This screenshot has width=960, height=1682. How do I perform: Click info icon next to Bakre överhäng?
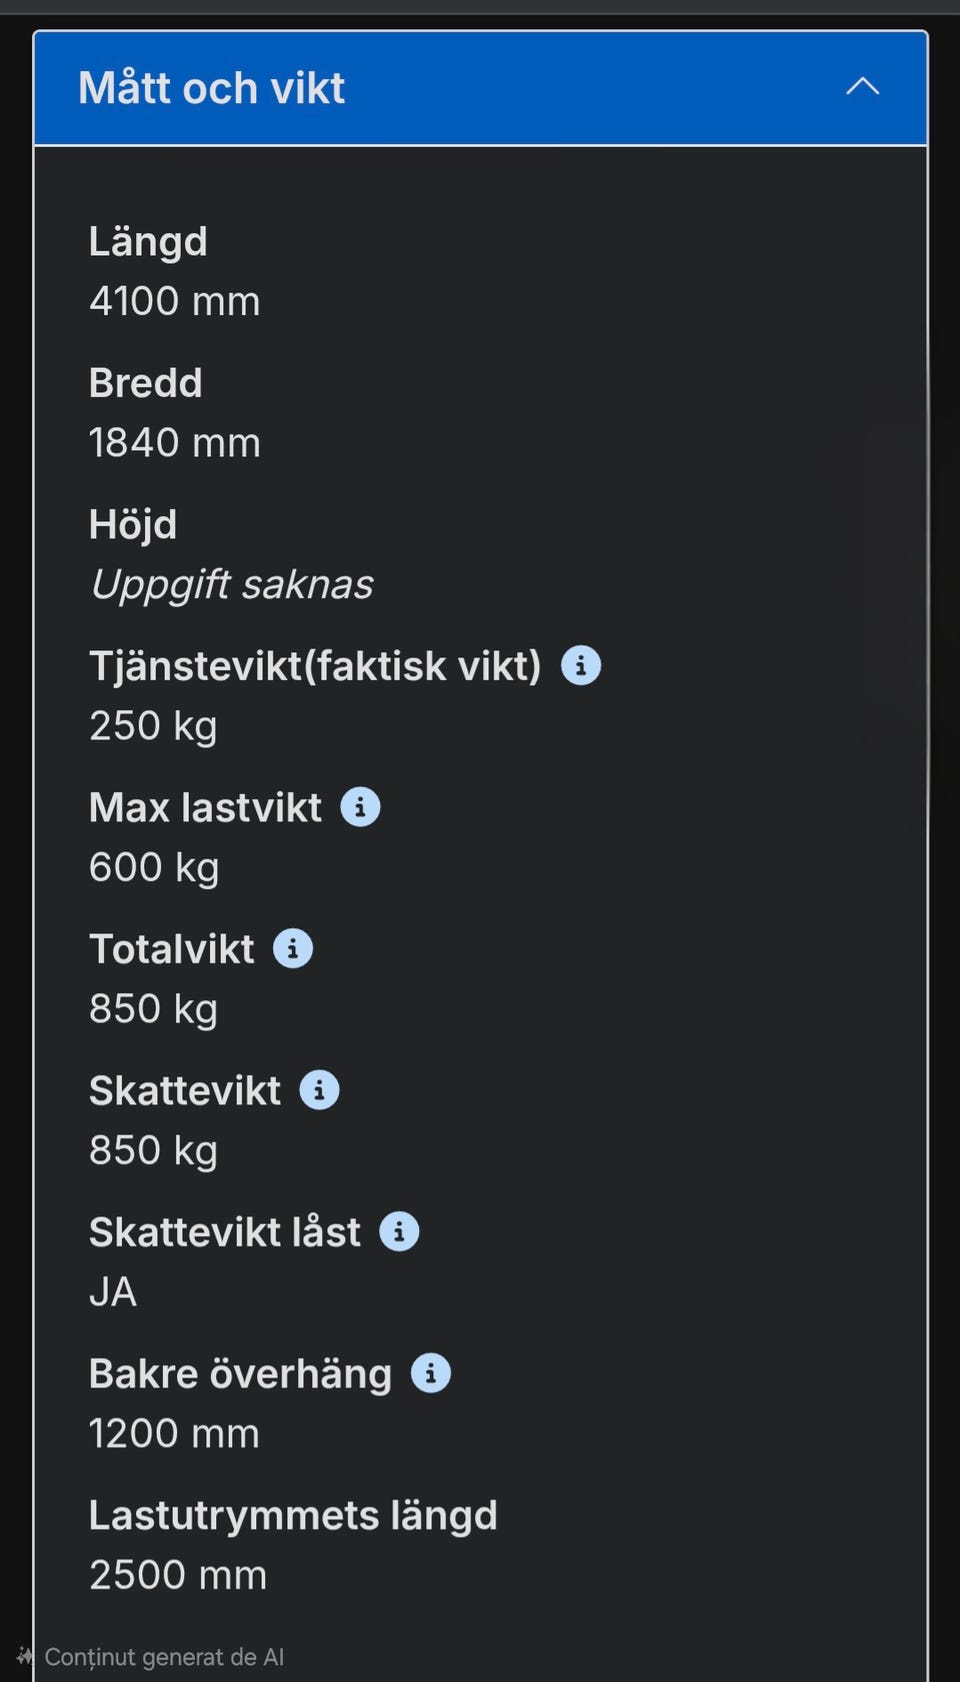(x=431, y=1373)
